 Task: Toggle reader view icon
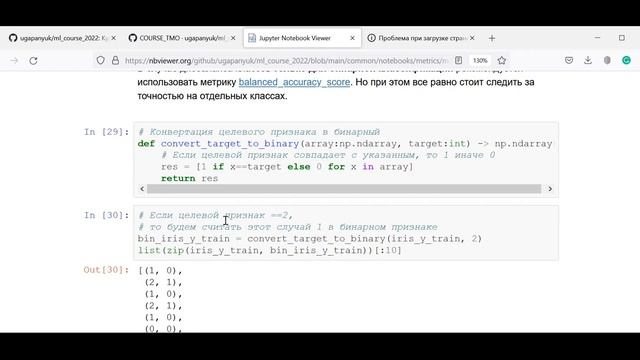click(458, 60)
